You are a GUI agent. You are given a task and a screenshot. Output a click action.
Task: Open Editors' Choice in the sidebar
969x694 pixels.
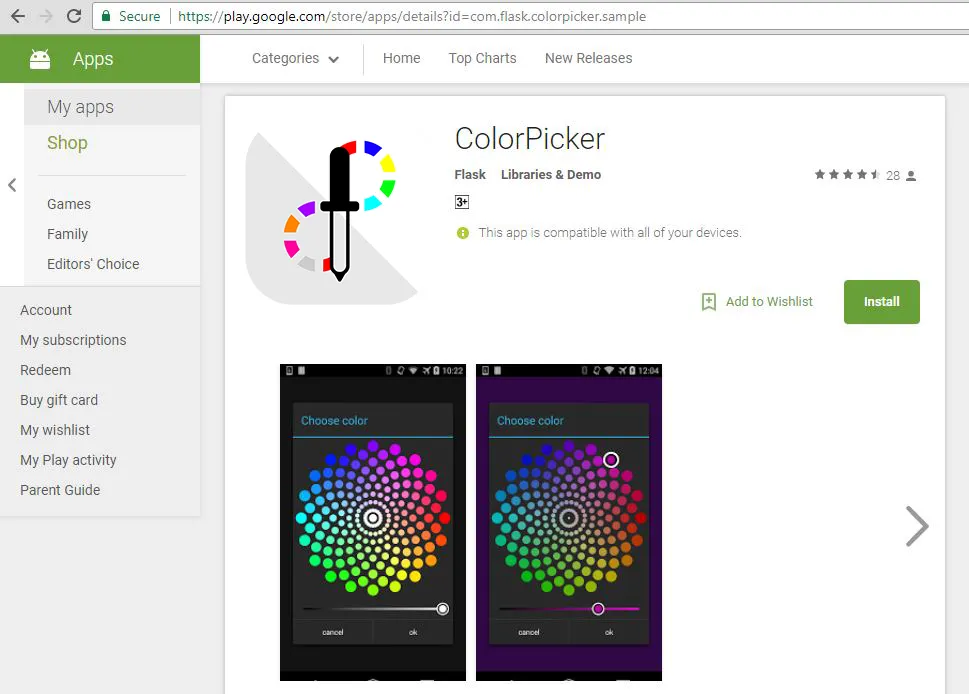coord(93,264)
